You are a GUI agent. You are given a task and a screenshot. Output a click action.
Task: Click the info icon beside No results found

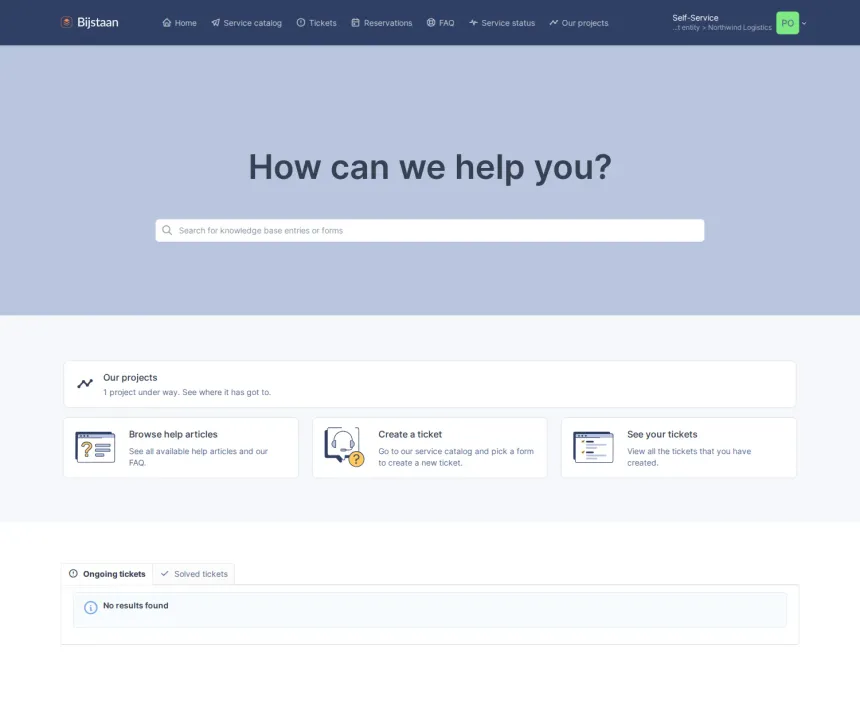pos(90,607)
